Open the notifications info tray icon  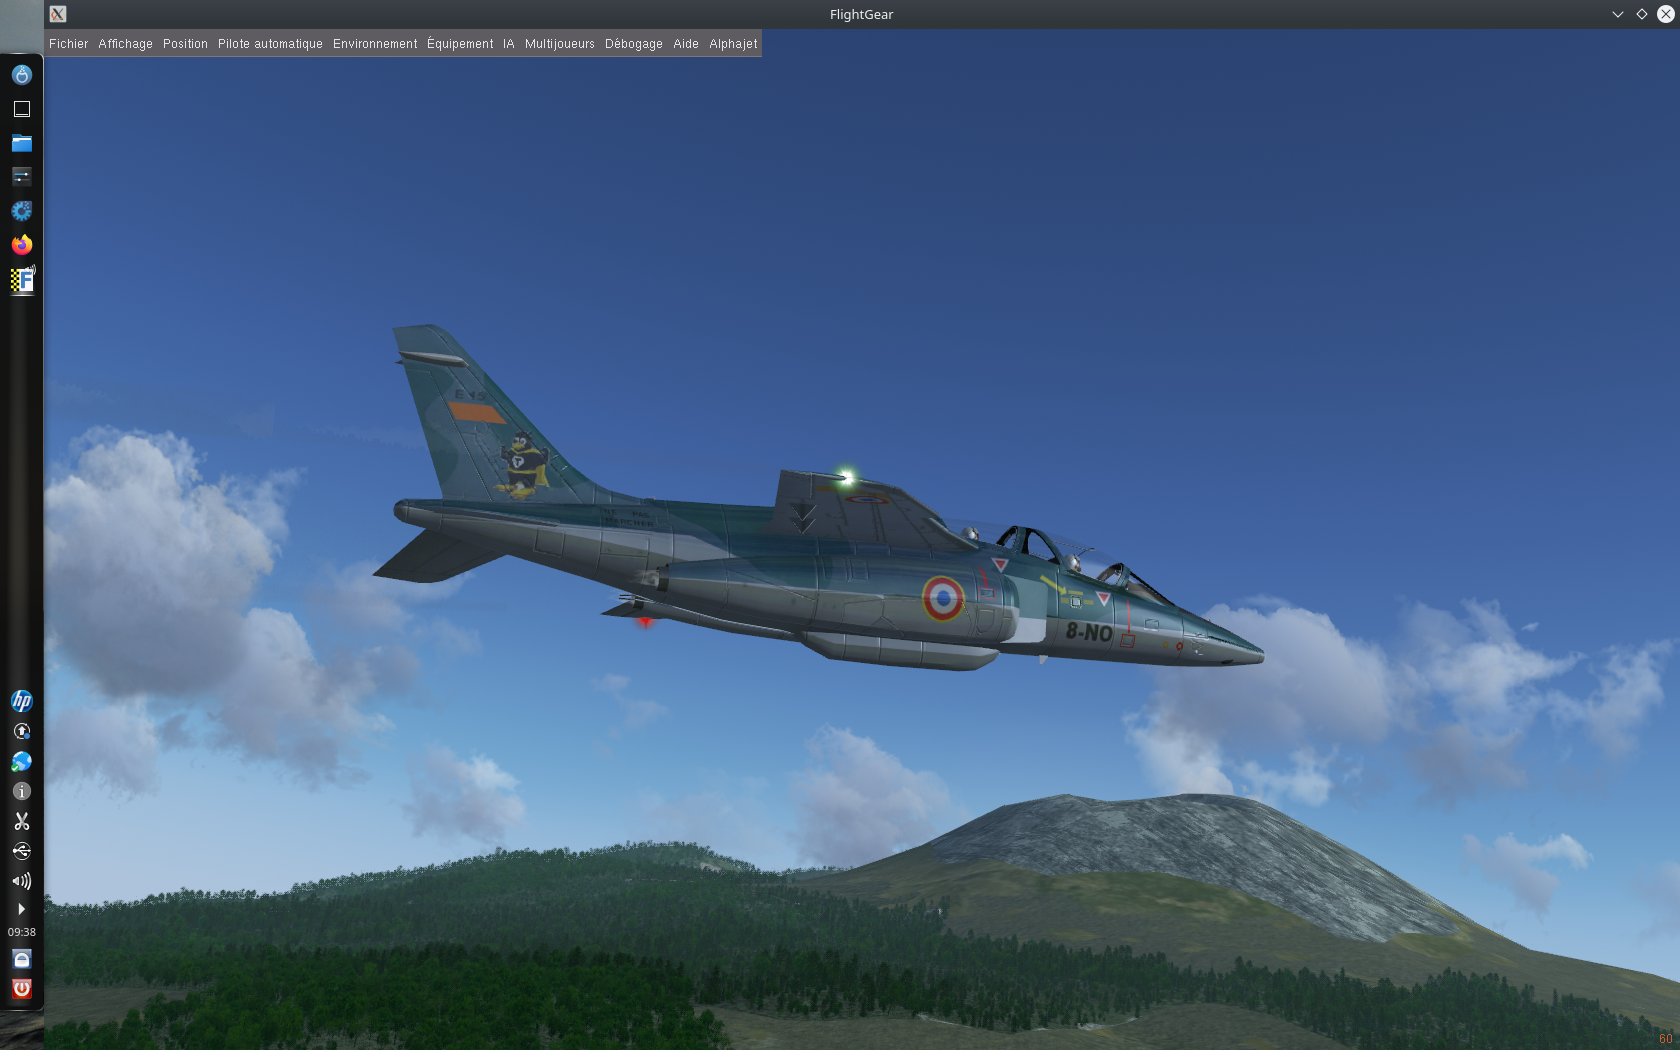coord(21,791)
